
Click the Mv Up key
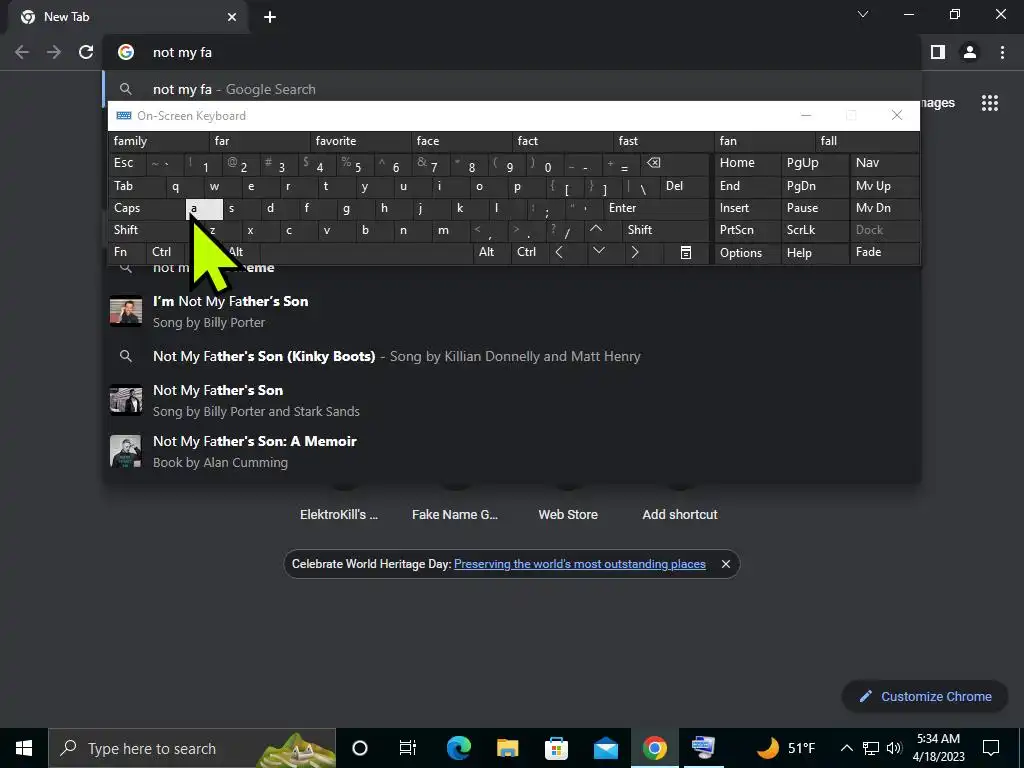[884, 186]
